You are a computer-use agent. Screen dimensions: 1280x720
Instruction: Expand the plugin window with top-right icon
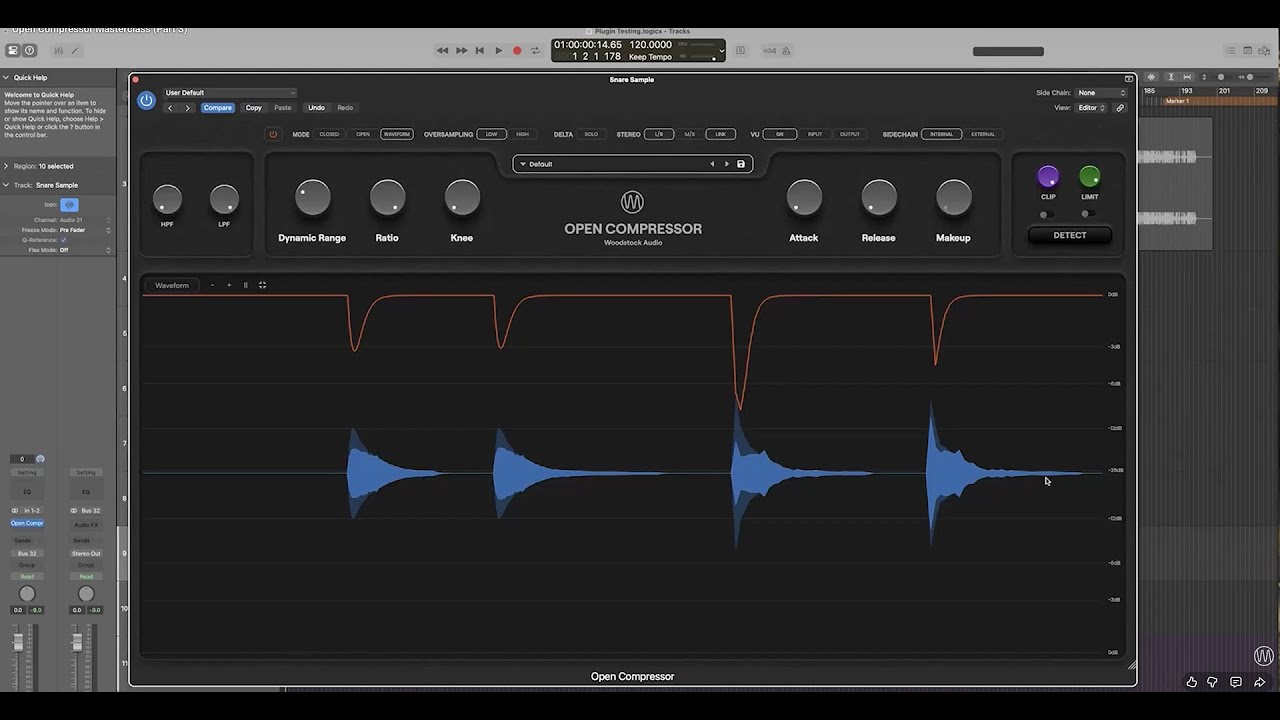(x=1128, y=79)
